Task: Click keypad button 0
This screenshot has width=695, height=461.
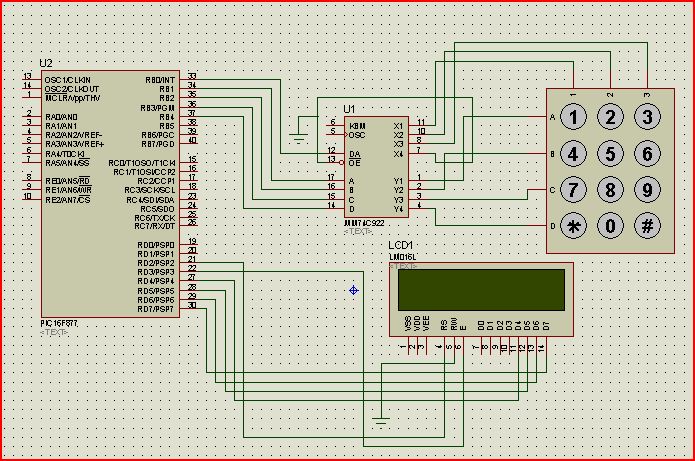Action: pyautogui.click(x=610, y=226)
